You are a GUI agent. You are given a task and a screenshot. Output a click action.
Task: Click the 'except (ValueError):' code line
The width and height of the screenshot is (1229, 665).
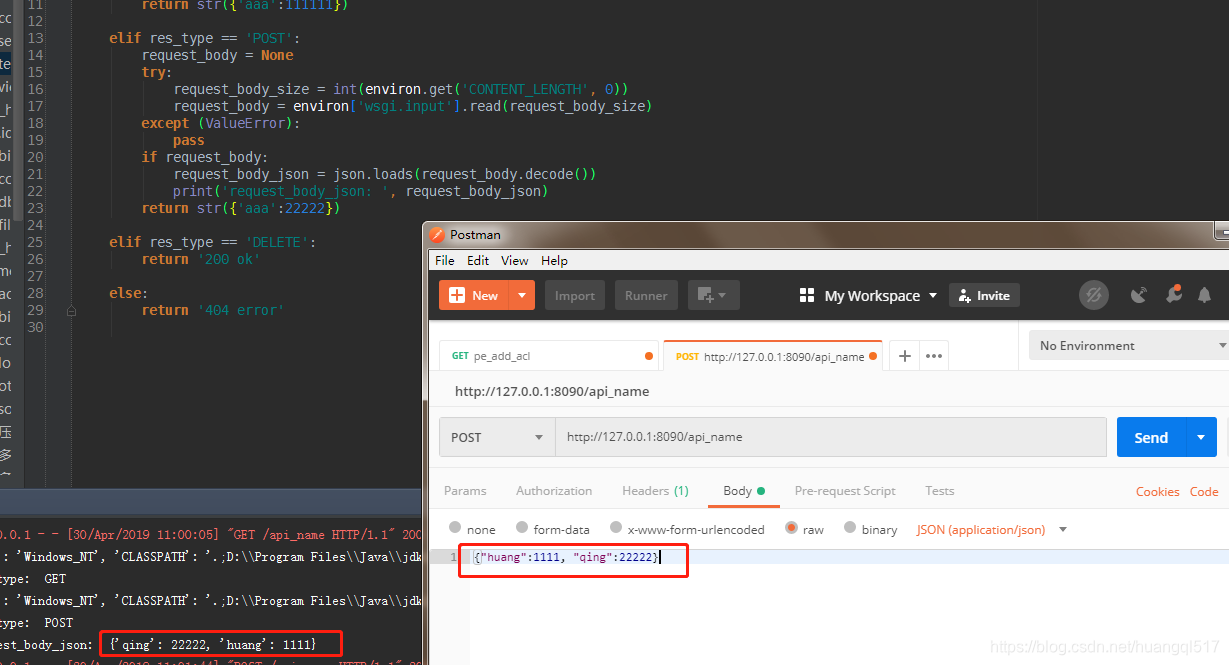[220, 123]
